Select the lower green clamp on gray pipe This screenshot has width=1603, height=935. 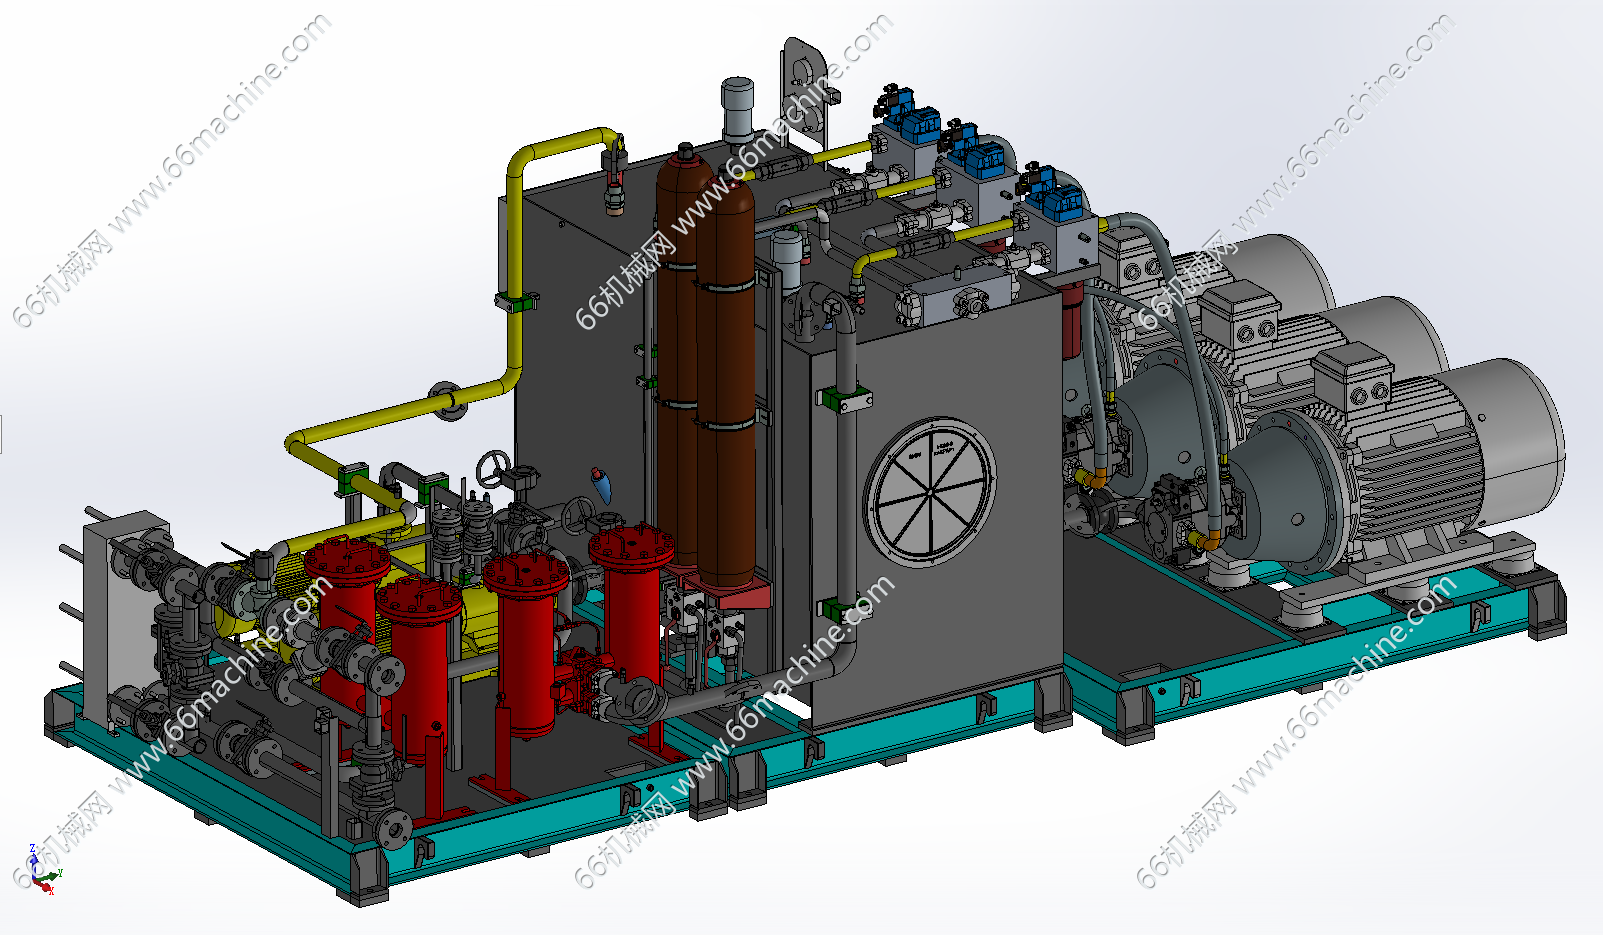click(840, 608)
